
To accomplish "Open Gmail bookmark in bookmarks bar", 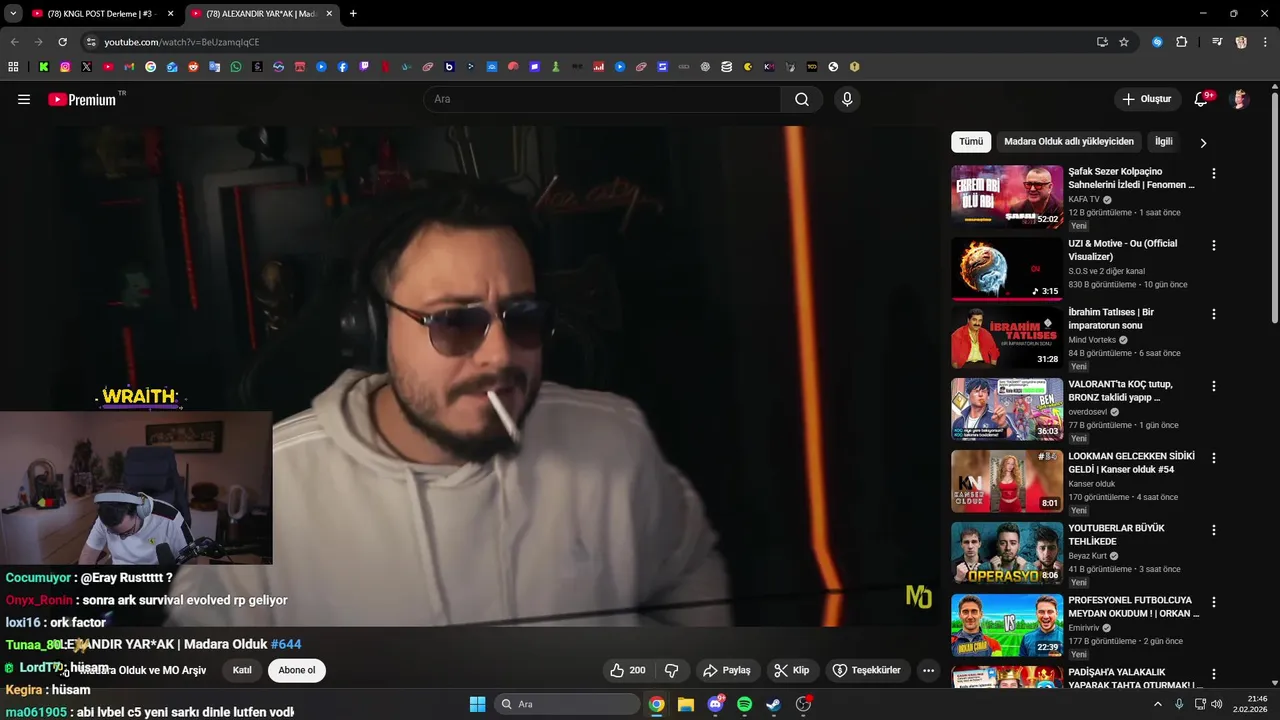I will pyautogui.click(x=129, y=67).
